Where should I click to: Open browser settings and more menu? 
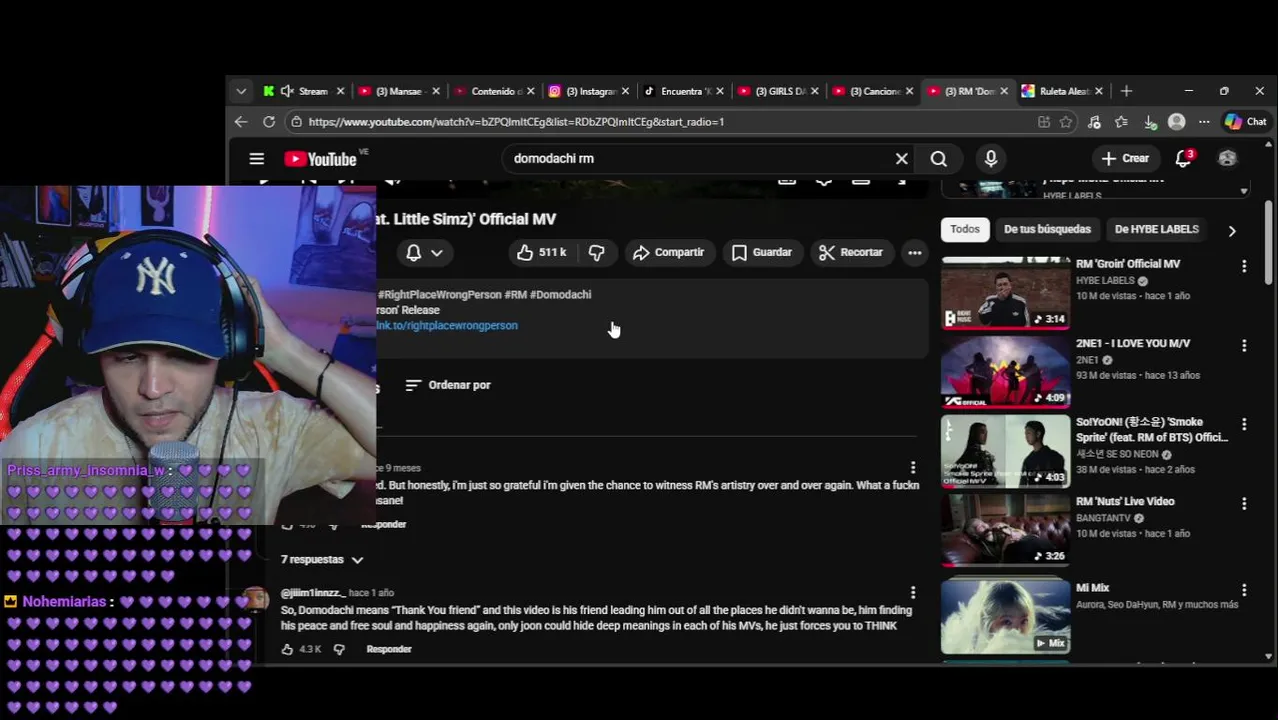tap(1204, 122)
